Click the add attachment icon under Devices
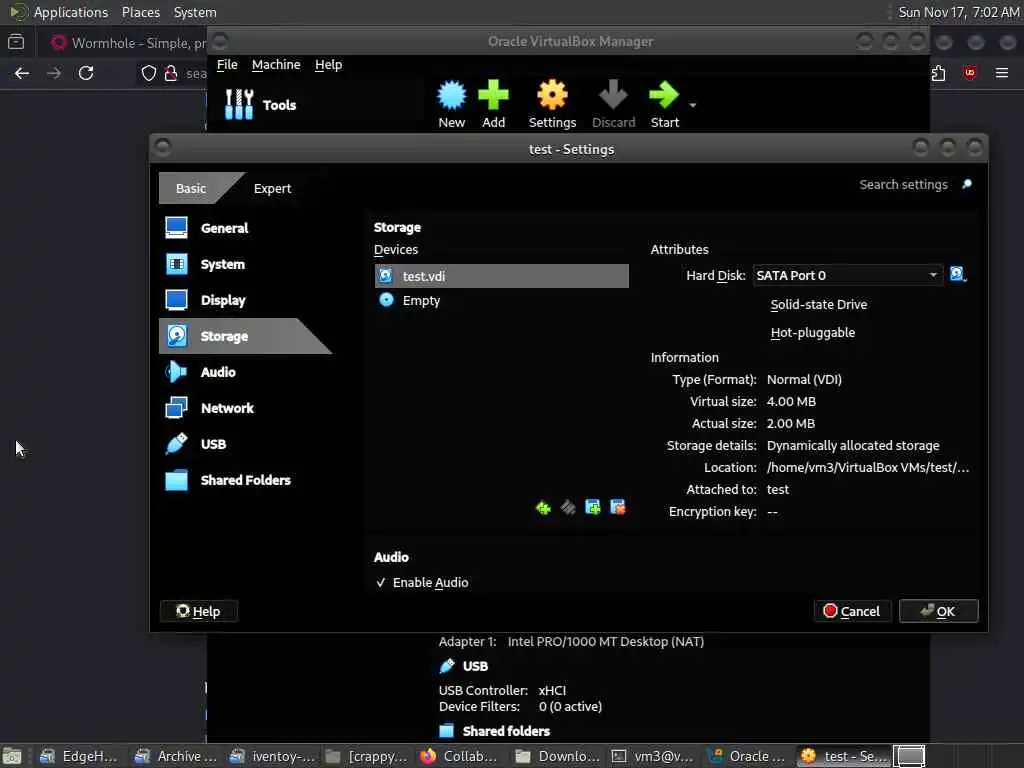This screenshot has height=768, width=1024. click(x=592, y=507)
